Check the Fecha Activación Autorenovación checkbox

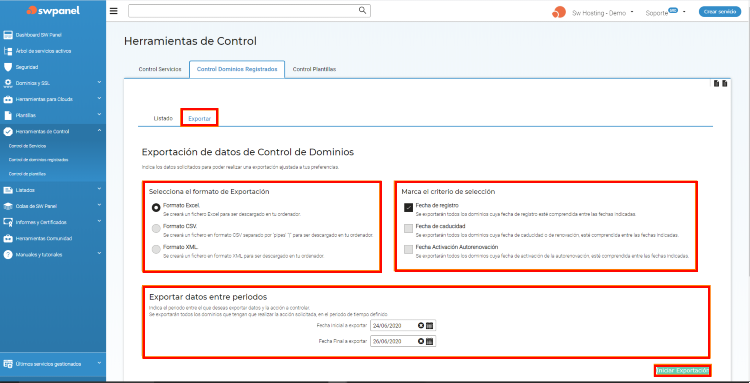(408, 249)
